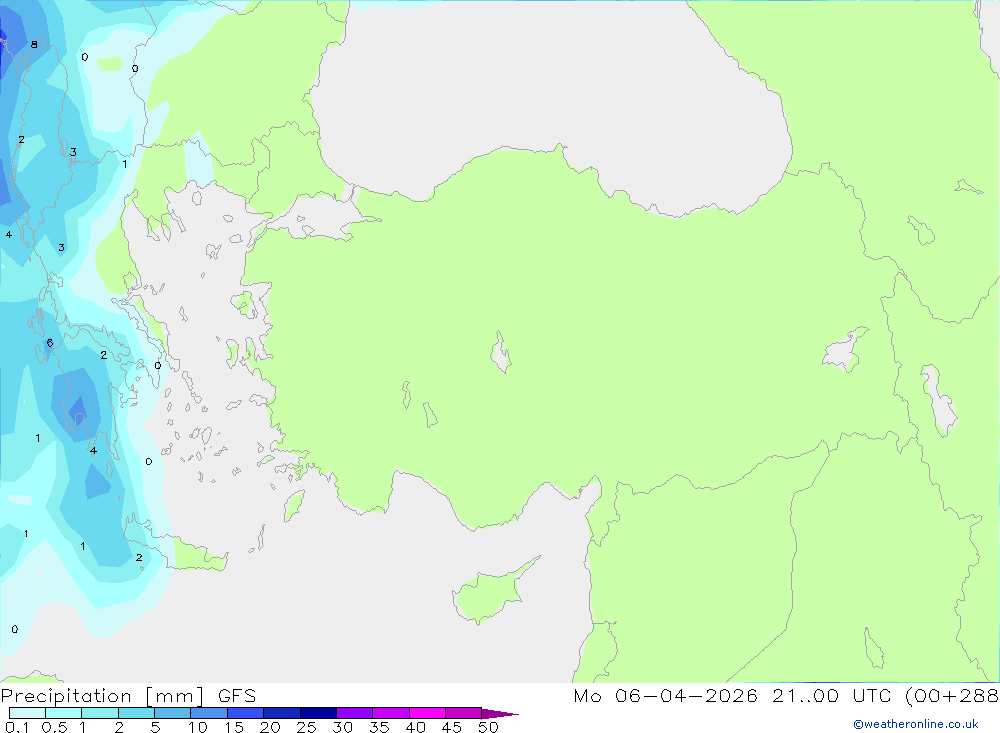
Task: Click the '10' legend scale label
Action: (198, 727)
